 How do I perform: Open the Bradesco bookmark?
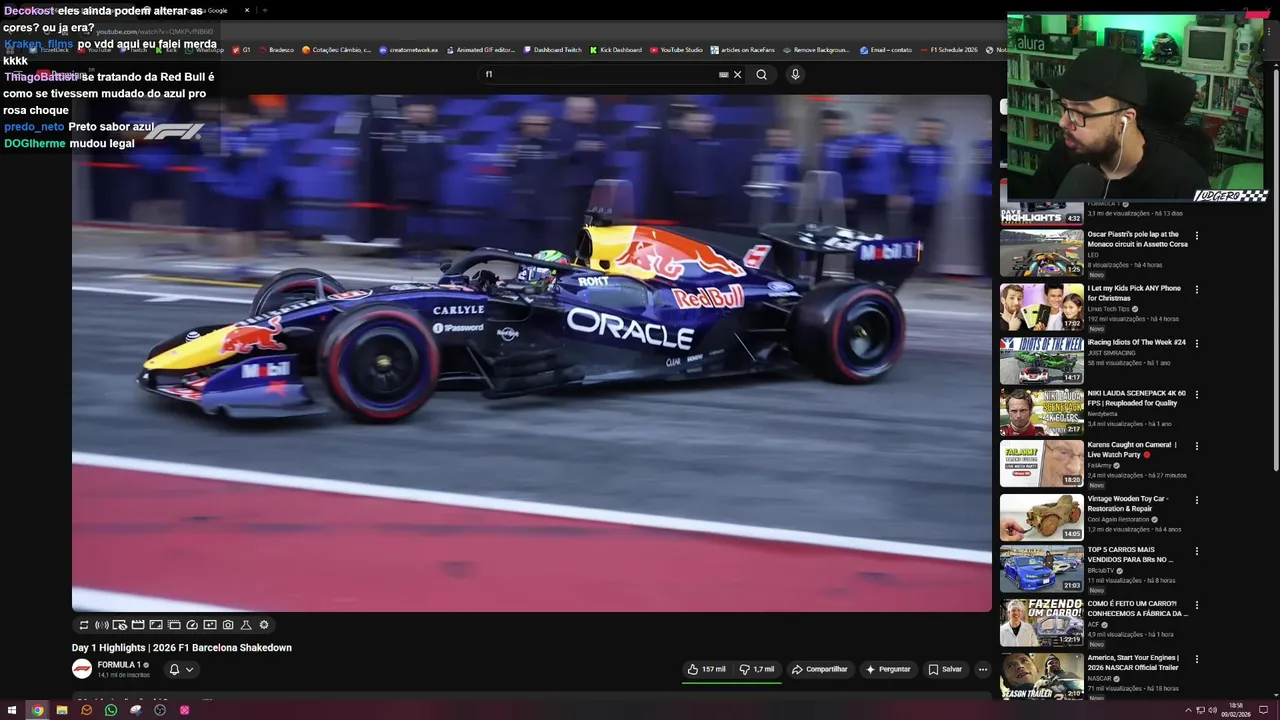coord(276,50)
